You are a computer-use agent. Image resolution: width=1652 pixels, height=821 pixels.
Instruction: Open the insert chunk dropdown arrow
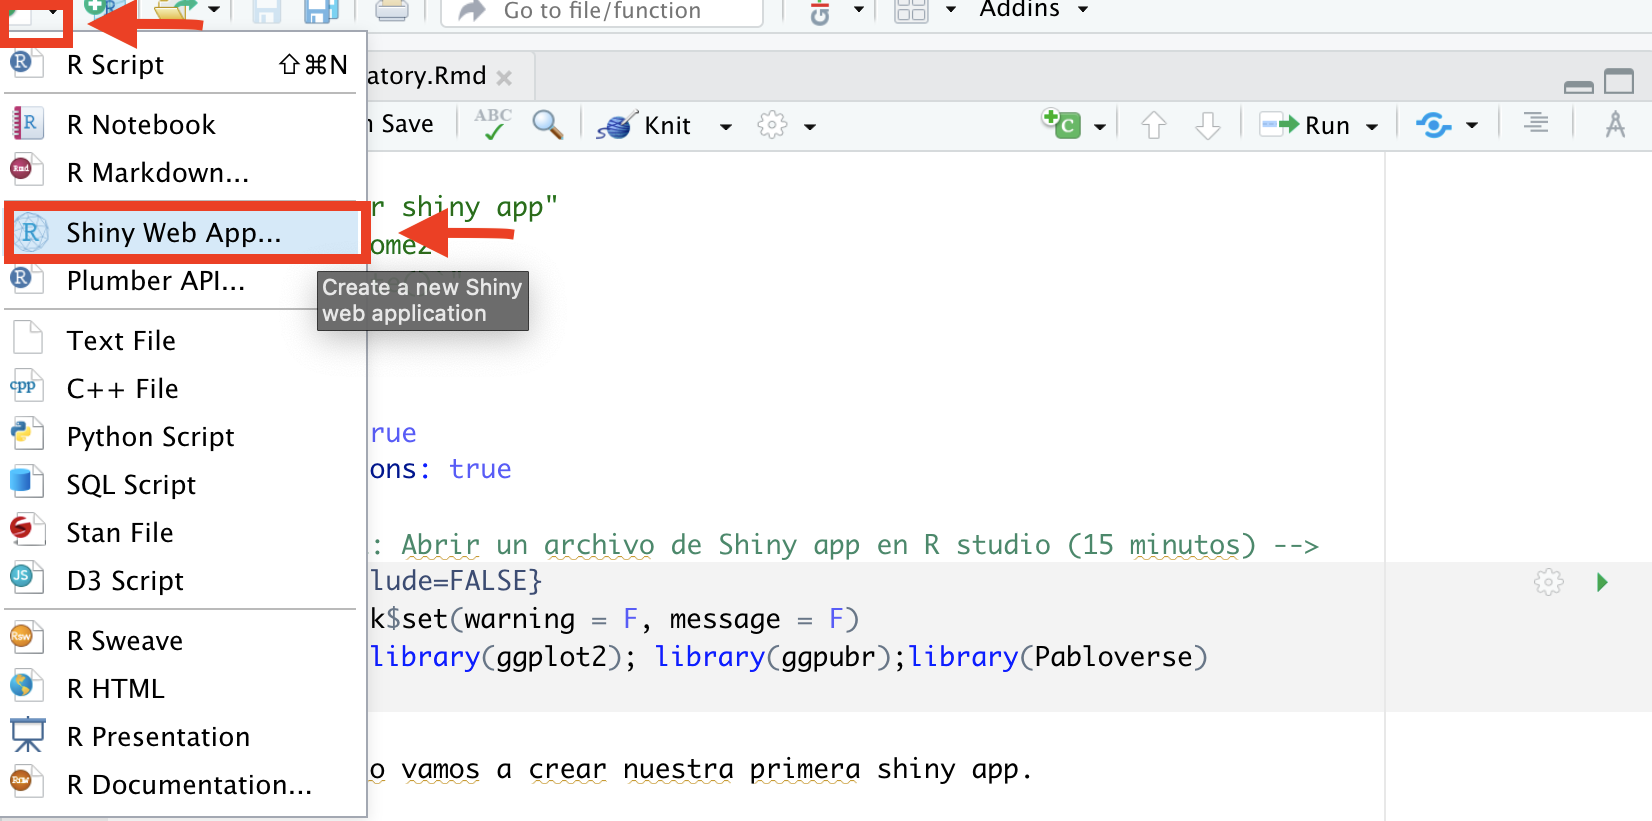[x=1100, y=127]
